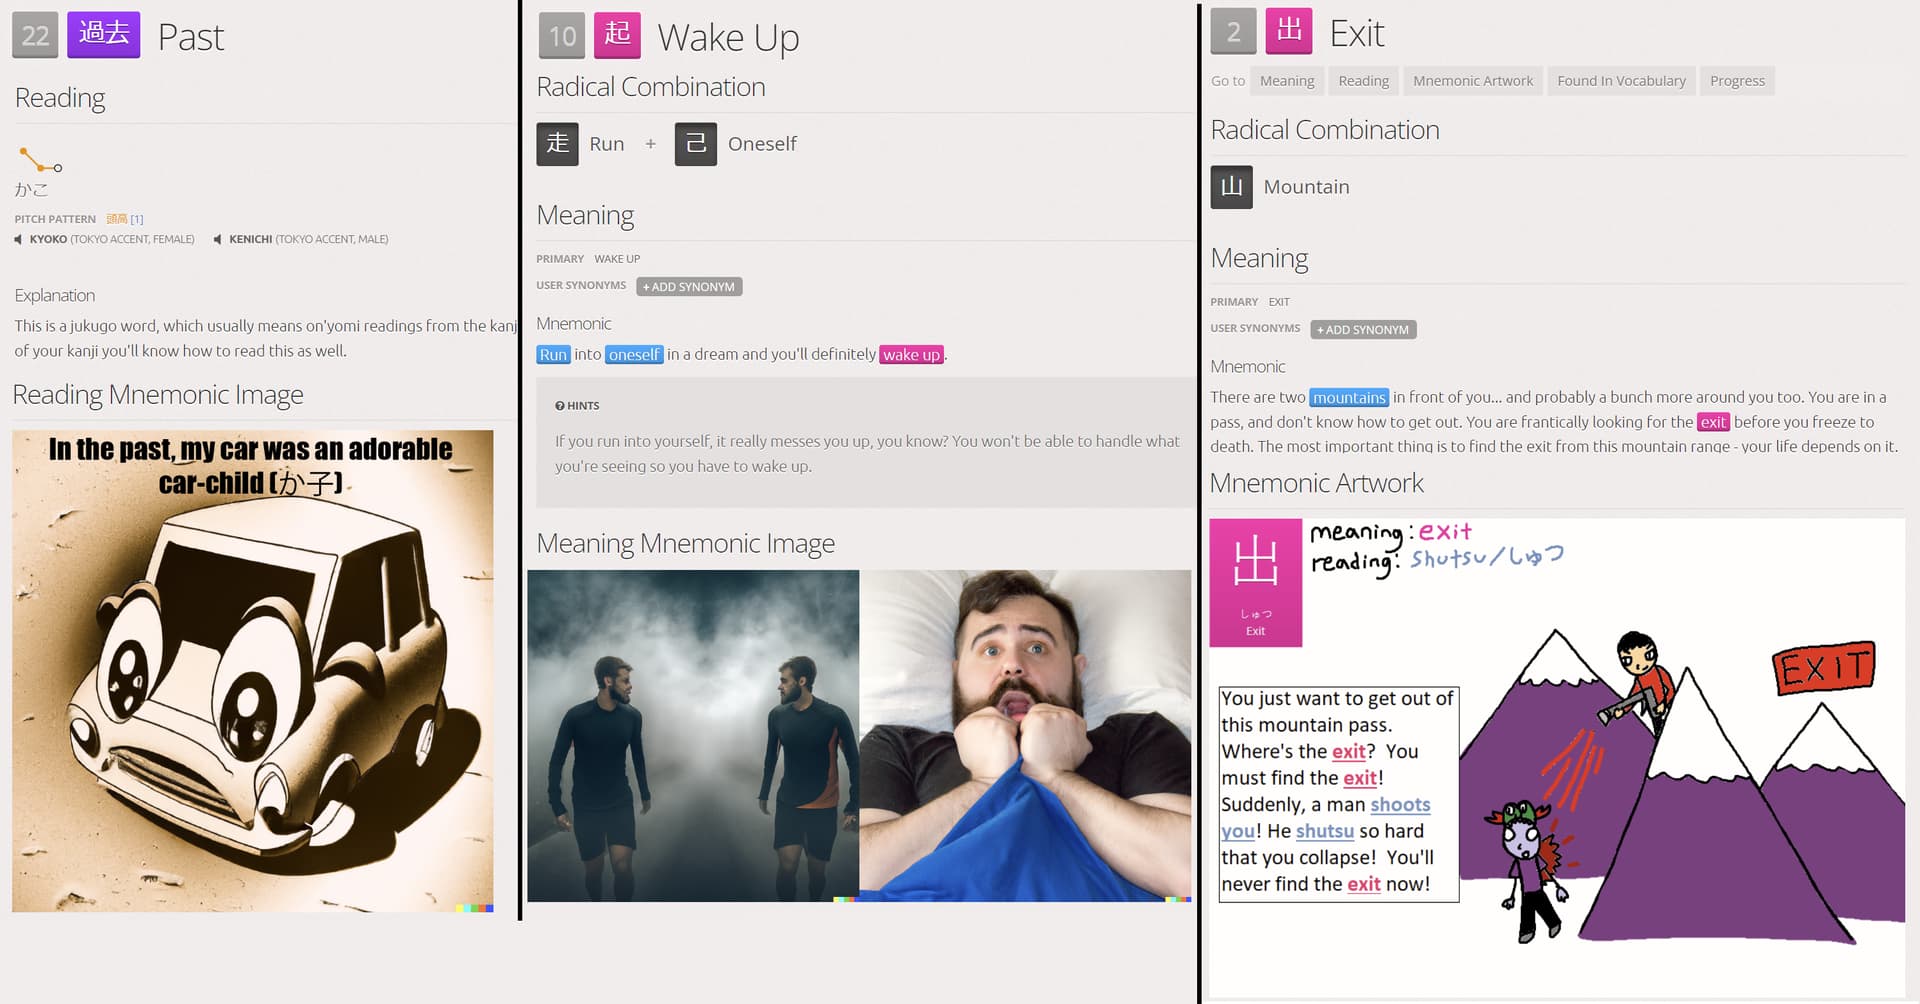Click the 起 kanji pink badge
The width and height of the screenshot is (1920, 1004).
tap(617, 35)
